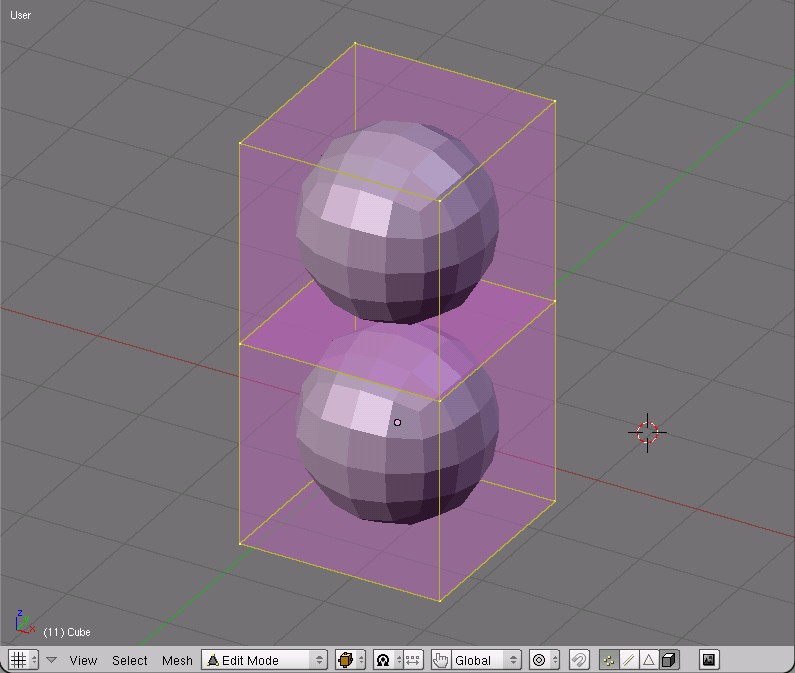
Task: Click the XYZ axis orientation indicator
Action: pyautogui.click(x=24, y=622)
